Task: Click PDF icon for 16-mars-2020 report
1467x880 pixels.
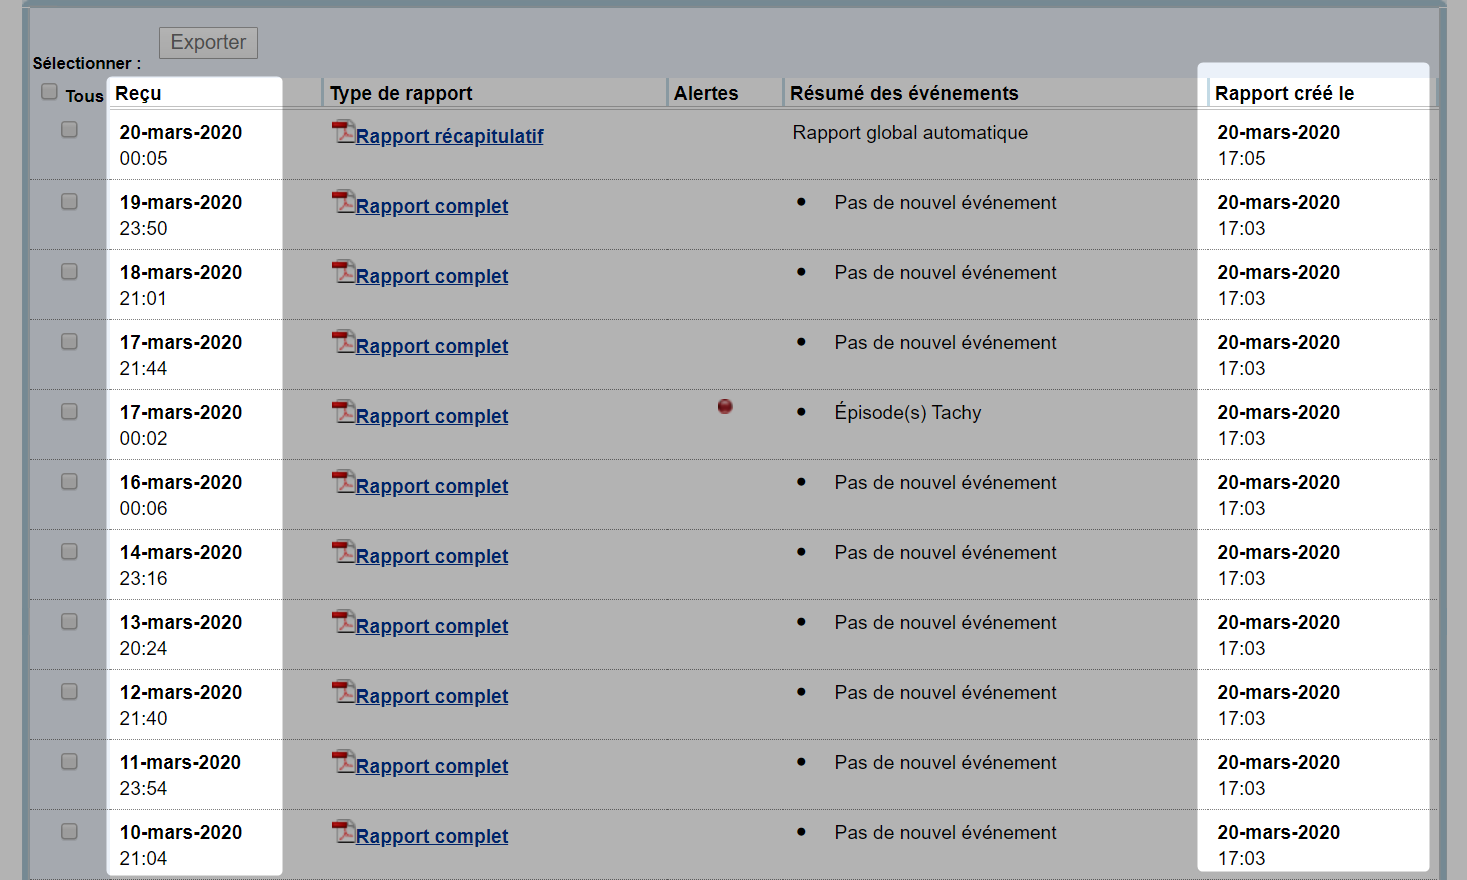Action: (x=343, y=482)
